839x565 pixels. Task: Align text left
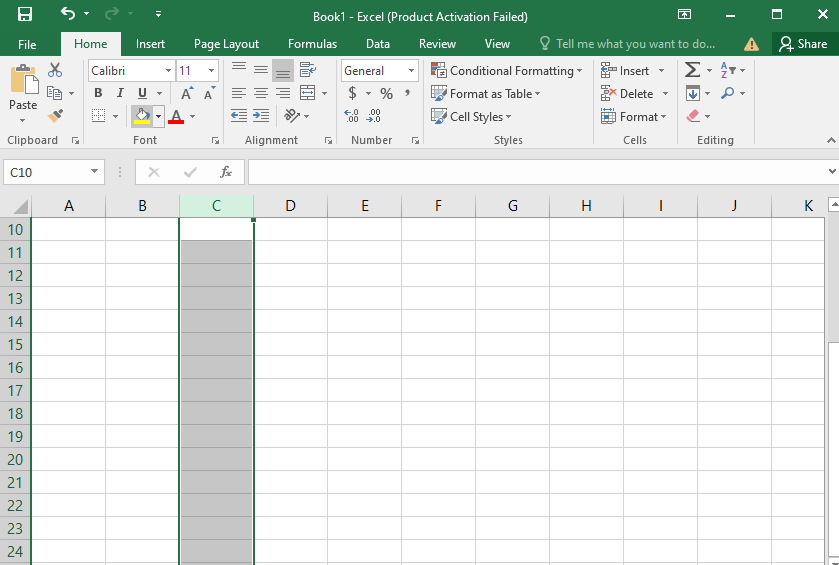click(x=239, y=93)
